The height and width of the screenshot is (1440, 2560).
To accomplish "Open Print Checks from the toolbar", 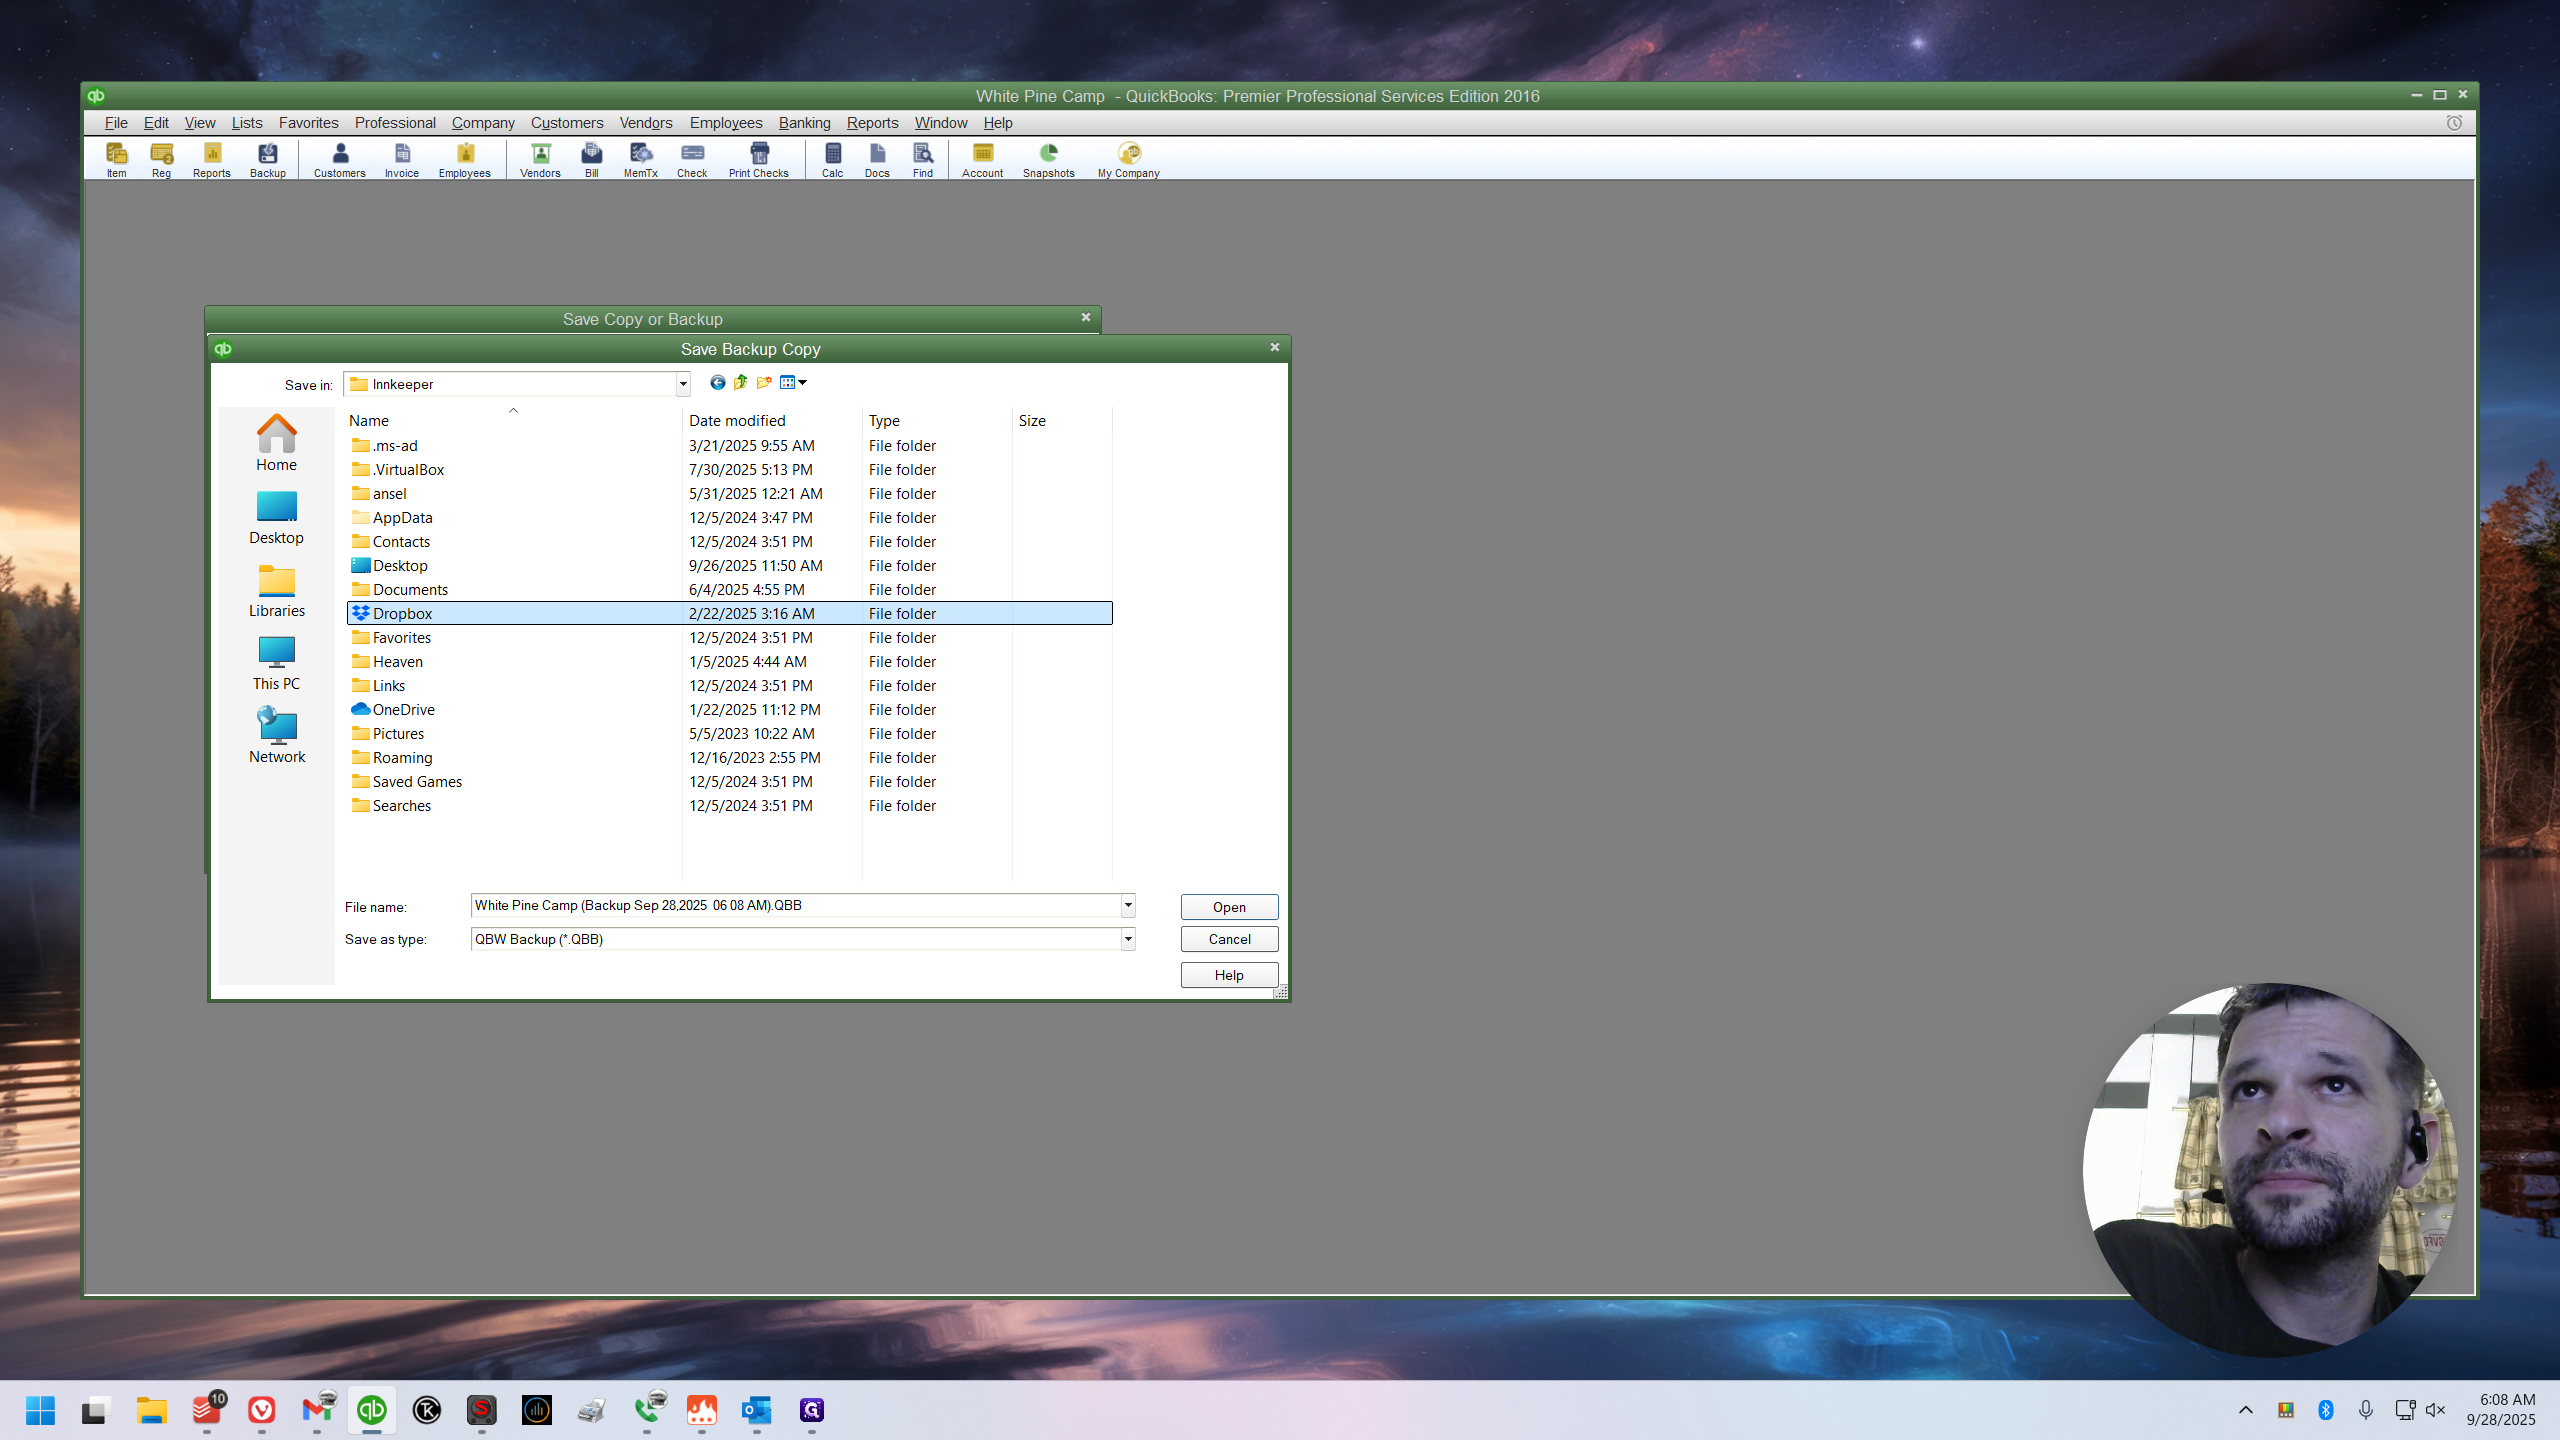I will (x=759, y=159).
